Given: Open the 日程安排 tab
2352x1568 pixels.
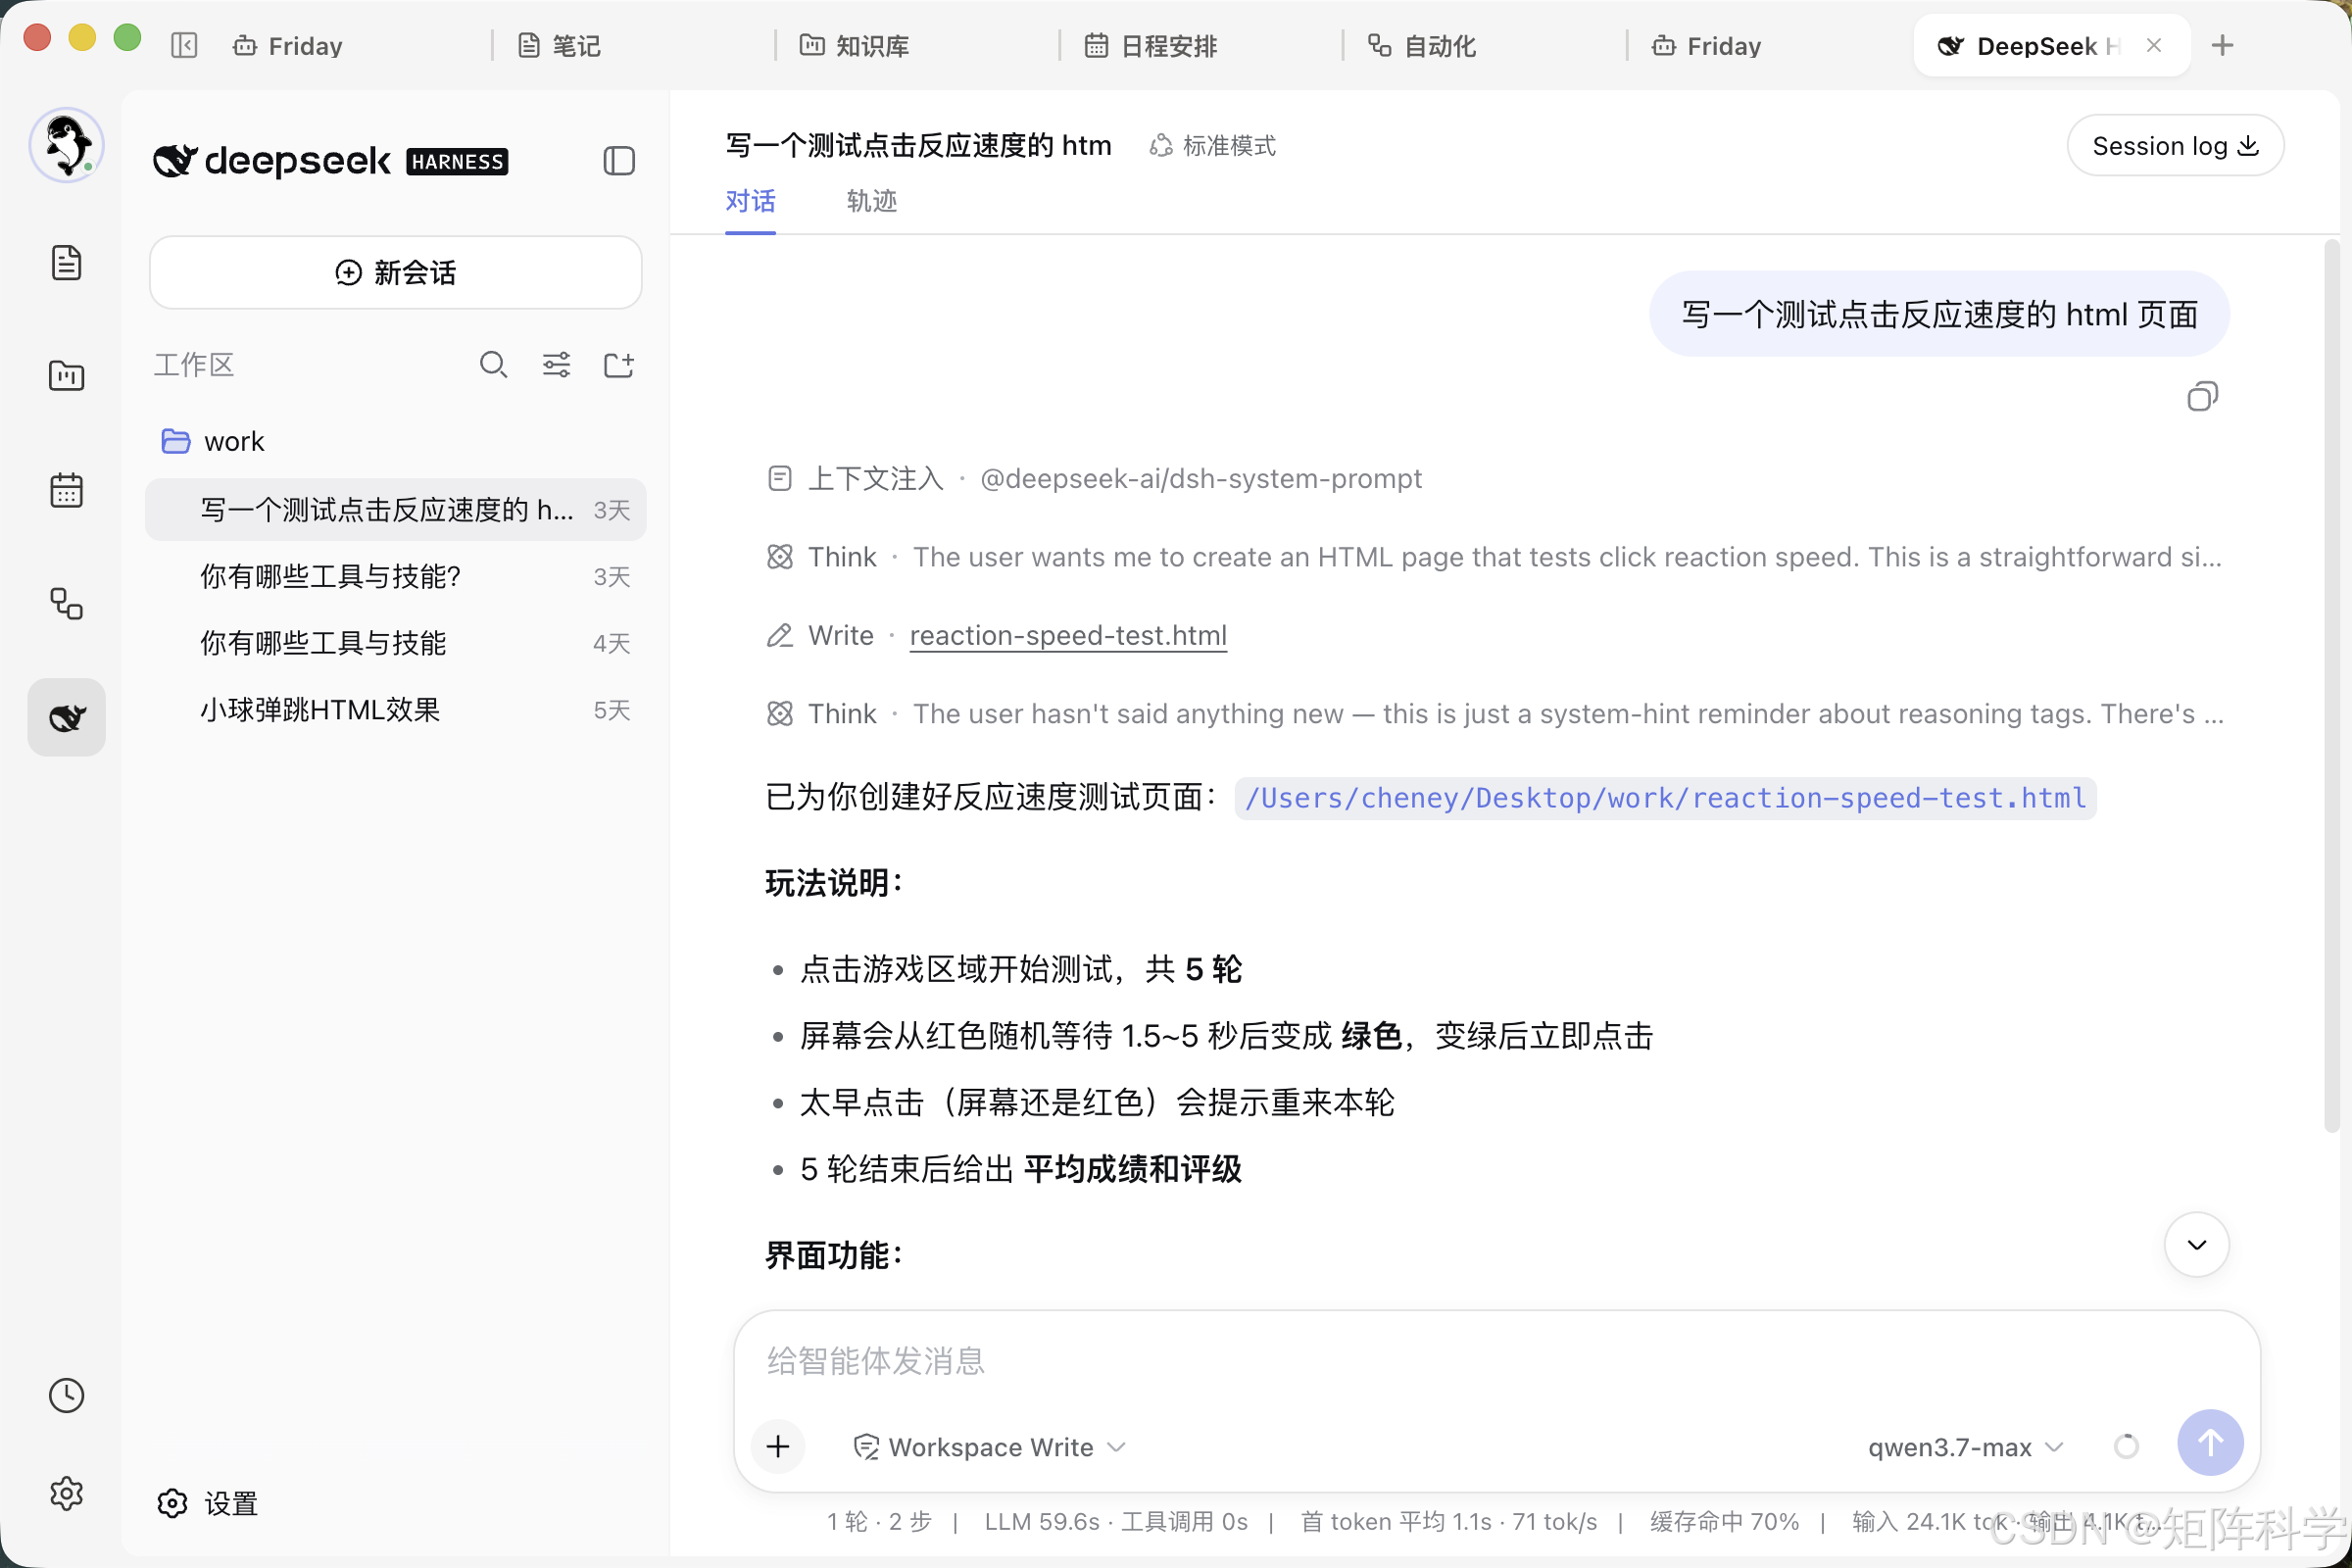Looking at the screenshot, I should pos(1151,46).
